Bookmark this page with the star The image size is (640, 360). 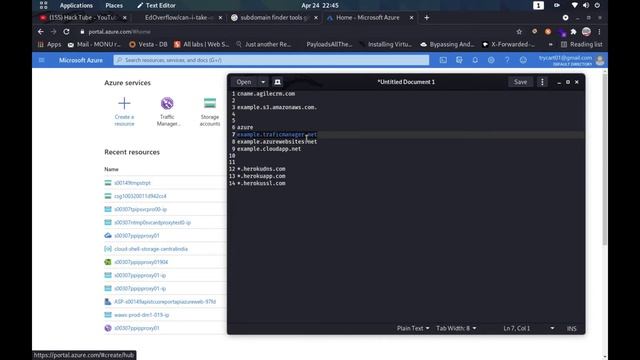click(x=519, y=31)
